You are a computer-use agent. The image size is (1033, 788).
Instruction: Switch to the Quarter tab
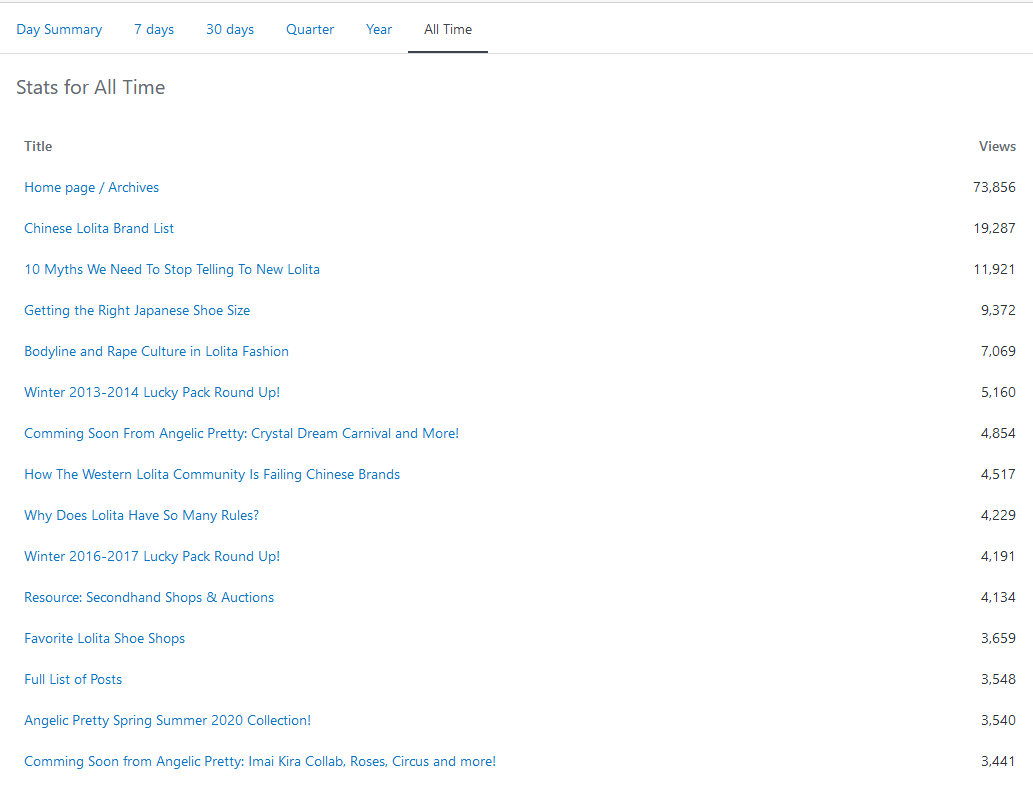(x=310, y=29)
